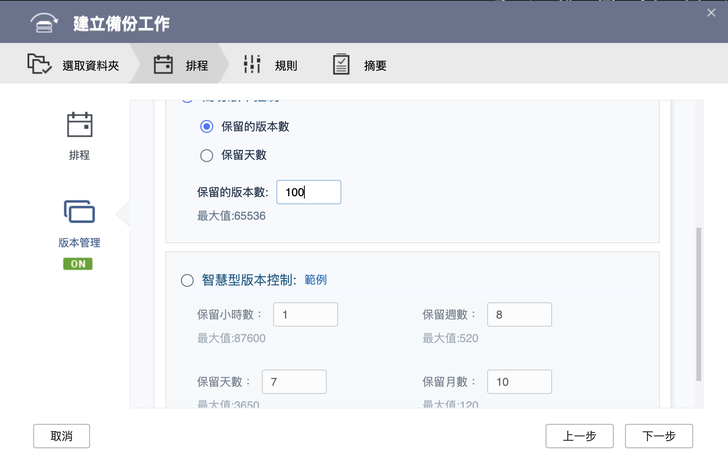Go to the 摘要 step tab
This screenshot has width=728, height=462.
click(x=375, y=66)
